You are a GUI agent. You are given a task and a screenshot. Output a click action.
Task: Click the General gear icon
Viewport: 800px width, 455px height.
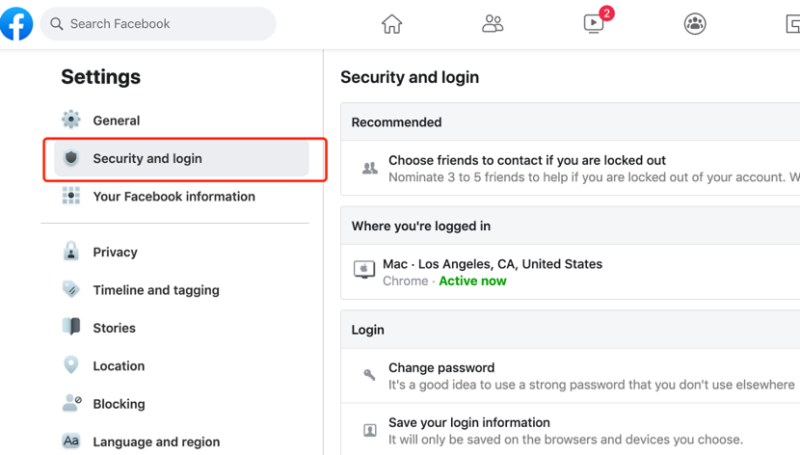pos(71,120)
